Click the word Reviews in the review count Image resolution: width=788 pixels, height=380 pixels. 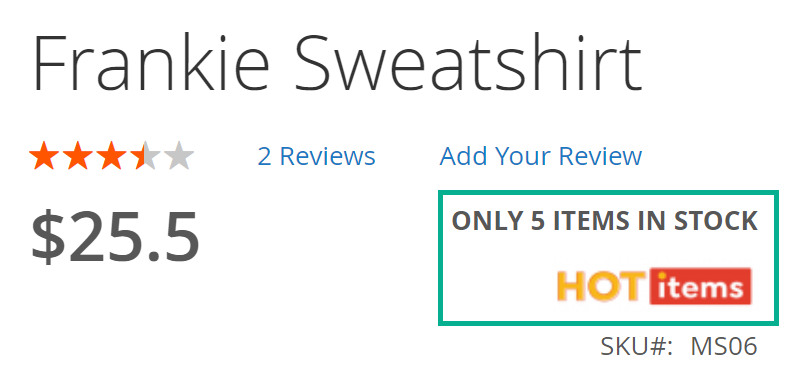coord(327,156)
